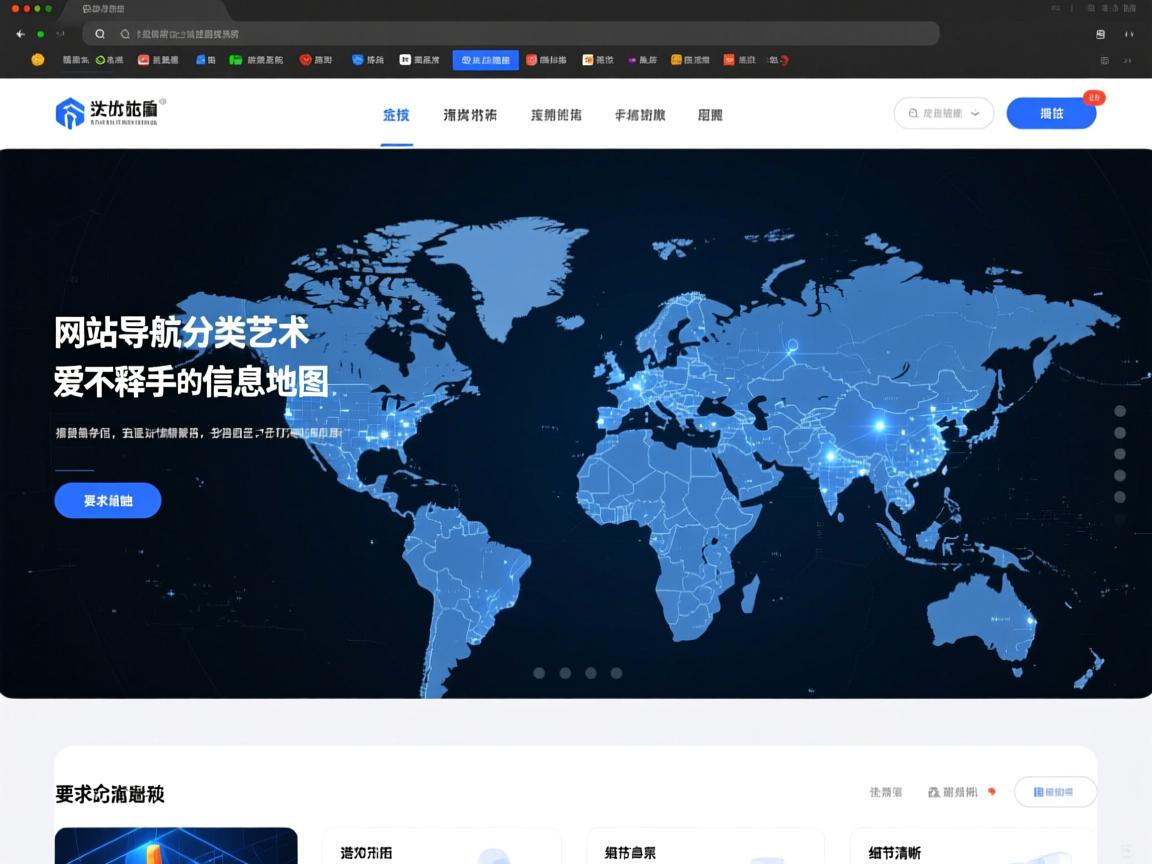
Task: Click the blue CTA button on the hero banner
Action: (x=108, y=500)
